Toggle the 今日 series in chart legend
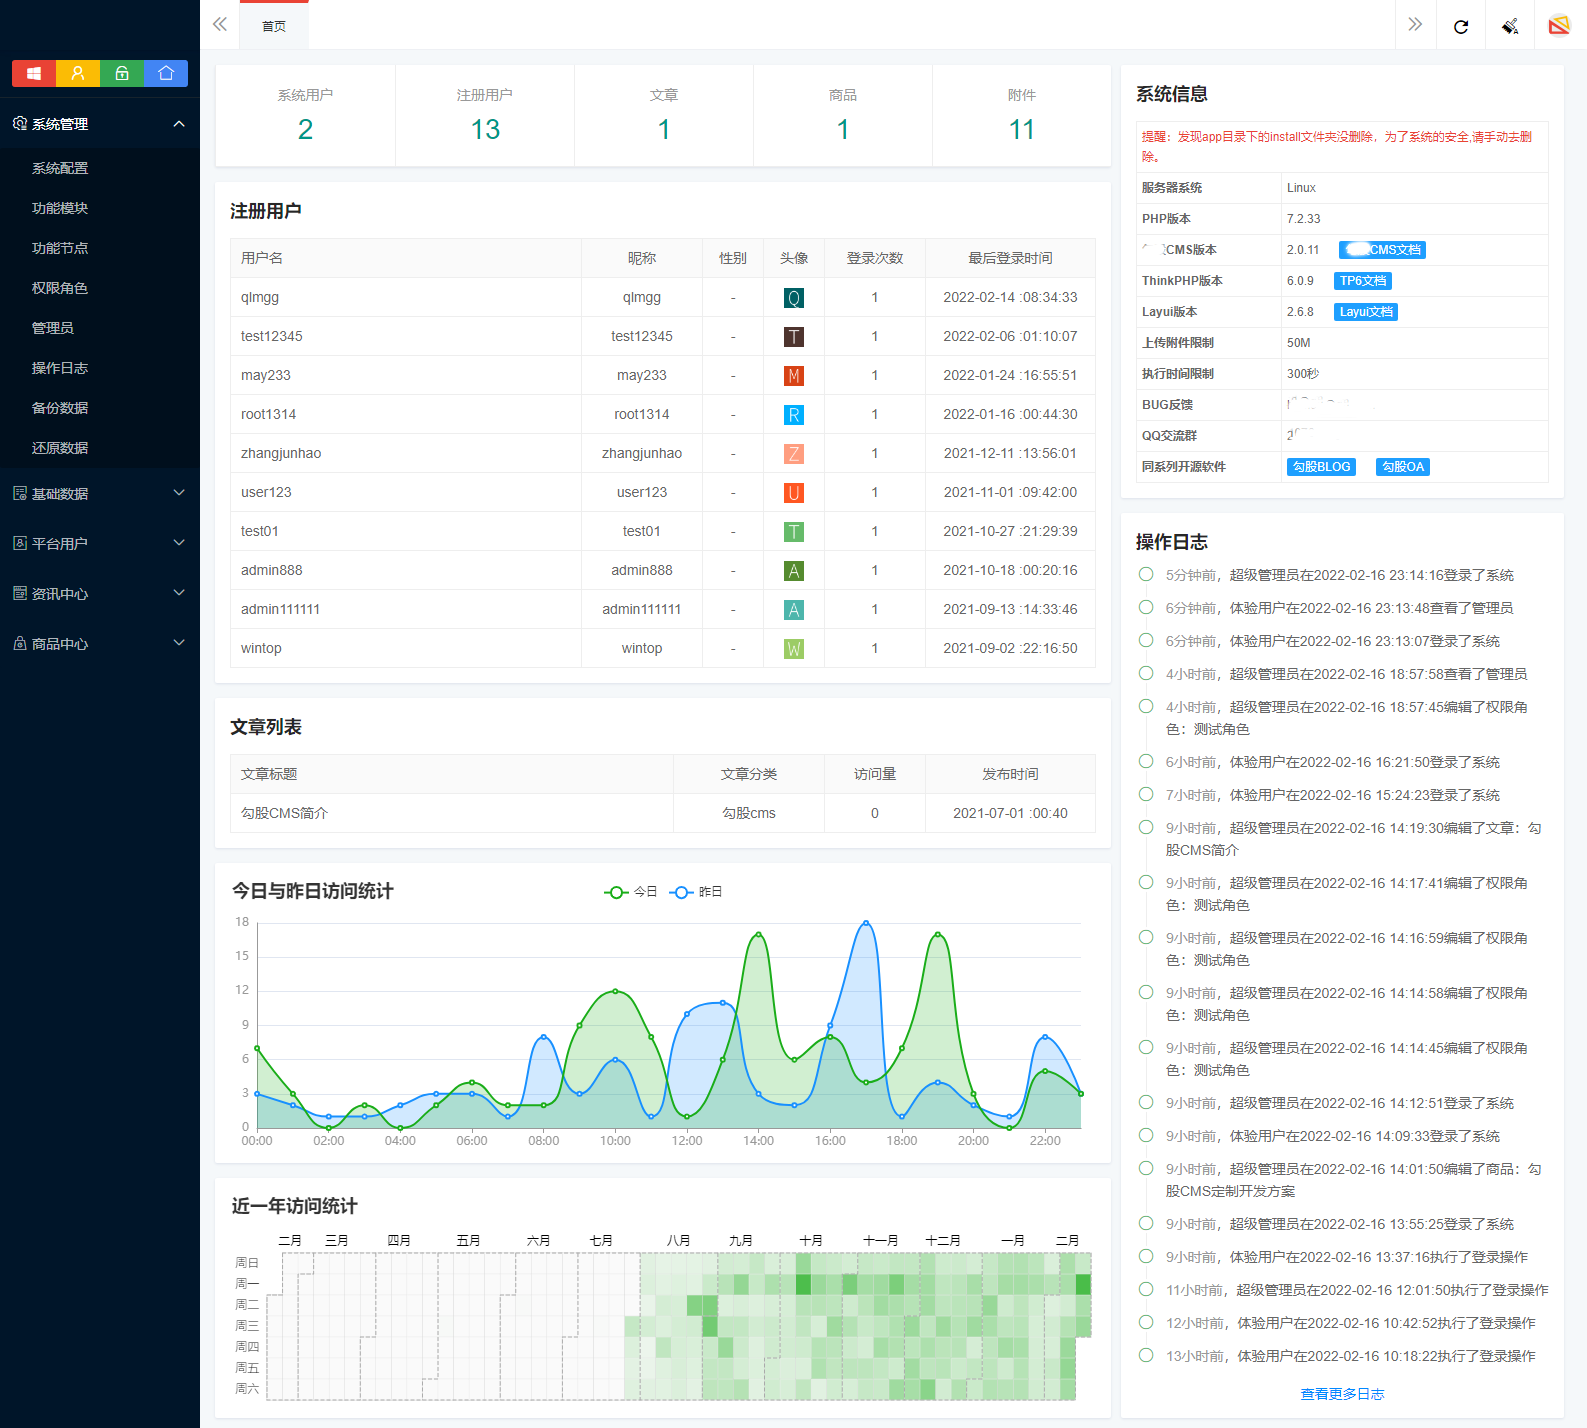 pos(631,892)
